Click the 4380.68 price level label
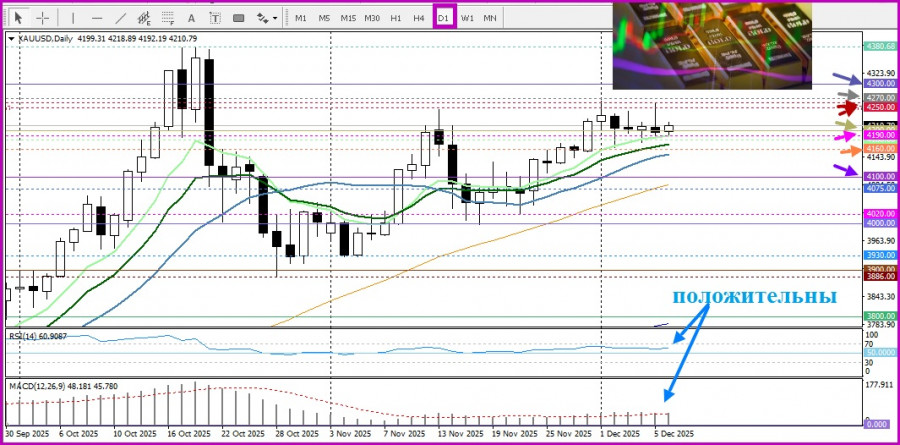900x445 pixels. click(880, 46)
